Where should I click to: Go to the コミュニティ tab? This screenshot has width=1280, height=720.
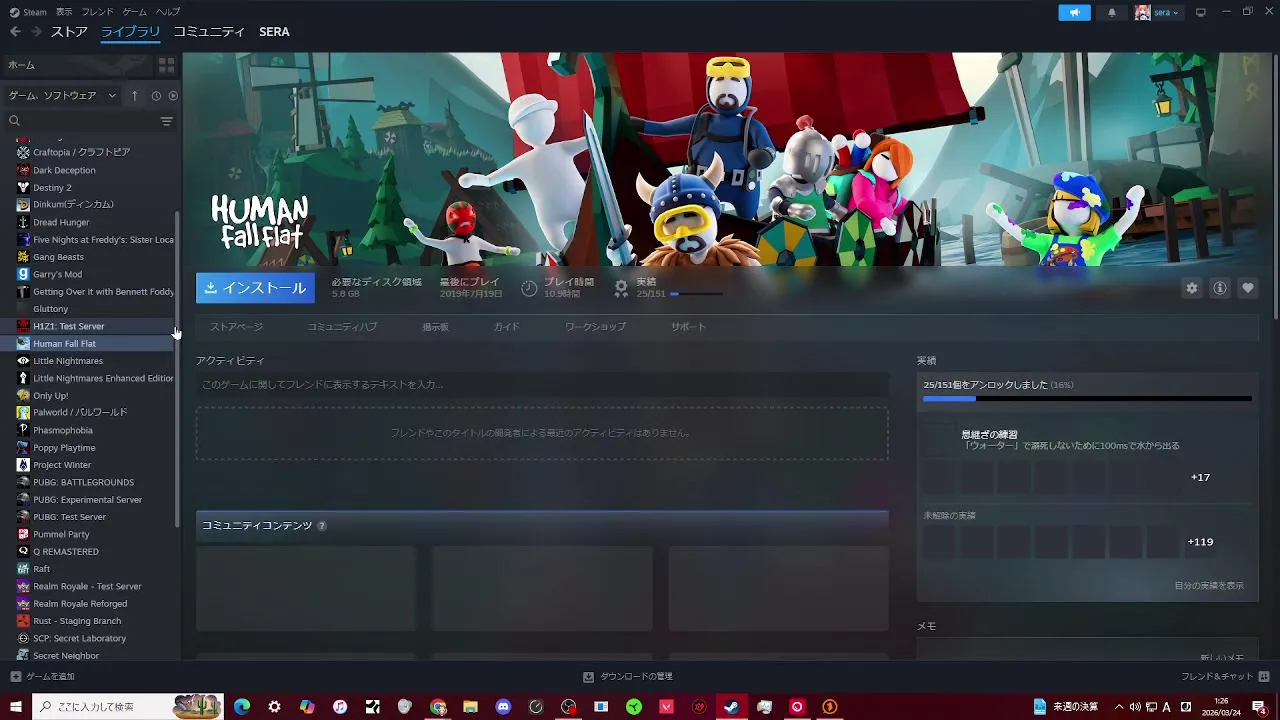coord(209,32)
